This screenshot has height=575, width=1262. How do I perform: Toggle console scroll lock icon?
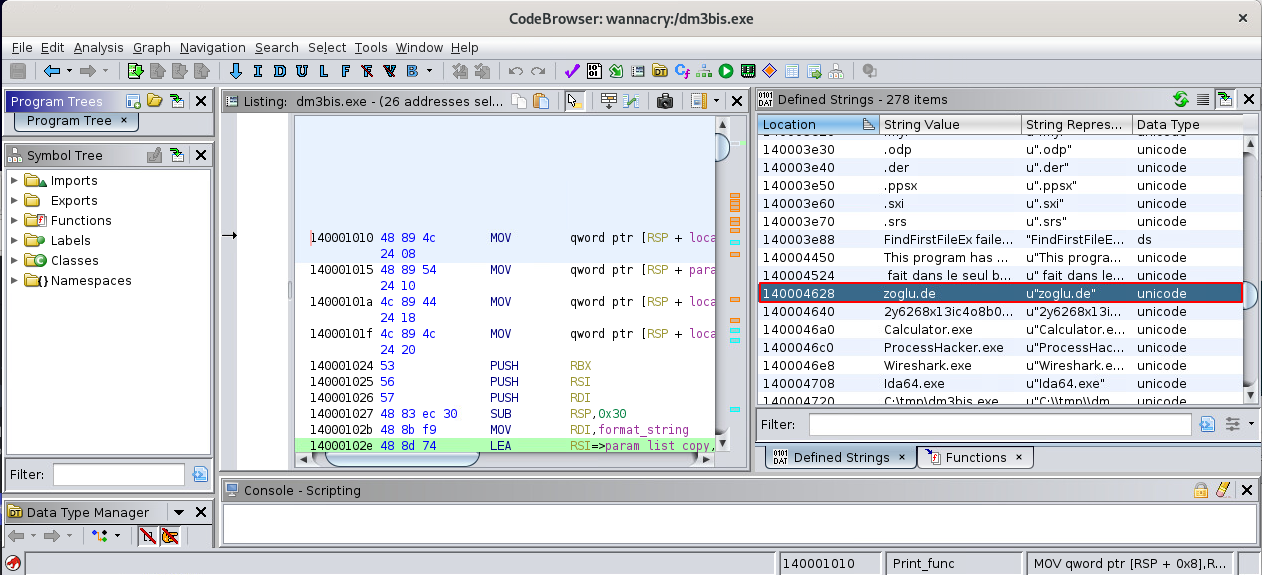pos(1200,490)
